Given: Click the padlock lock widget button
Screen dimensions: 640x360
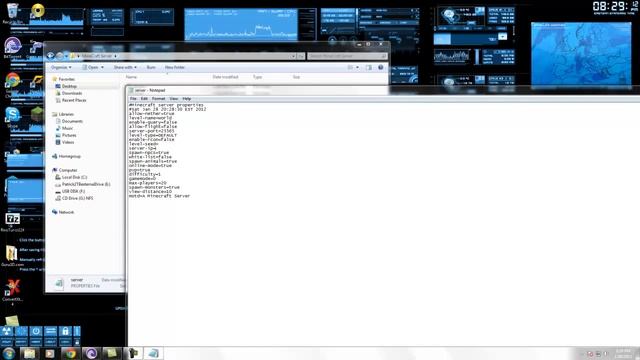Looking at the screenshot, I should tap(65, 331).
